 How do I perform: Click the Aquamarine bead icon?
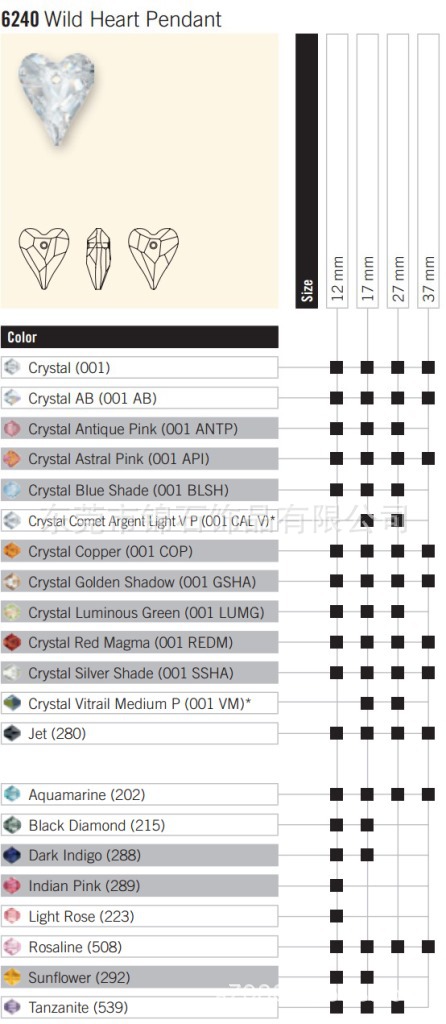pos(12,795)
